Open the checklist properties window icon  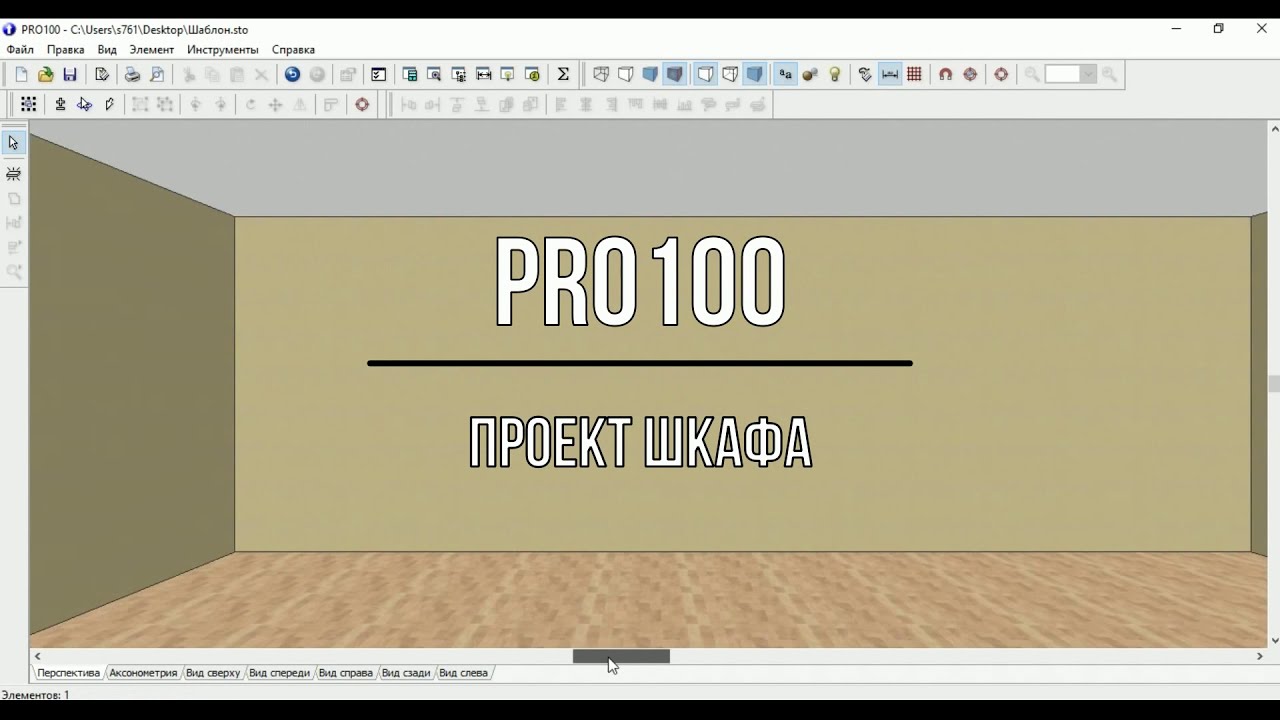click(378, 74)
